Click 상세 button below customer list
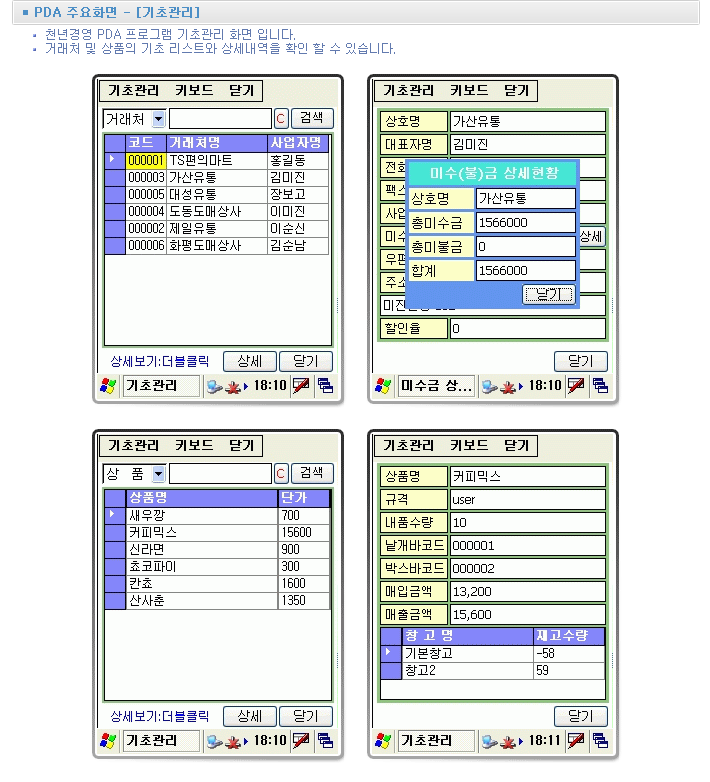Viewport: 710px width, 782px height. tap(250, 361)
